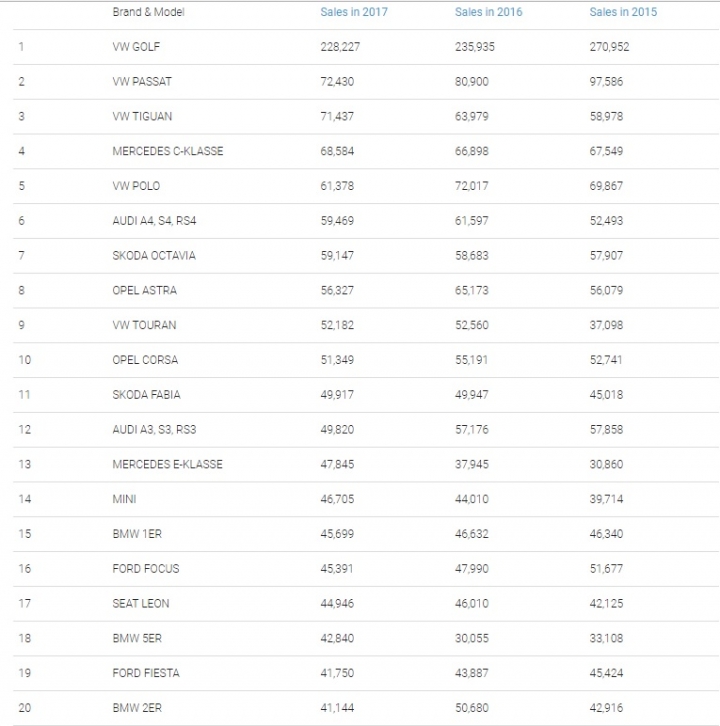Select the VW GOLF row name
The image size is (720, 726).
pyautogui.click(x=136, y=47)
